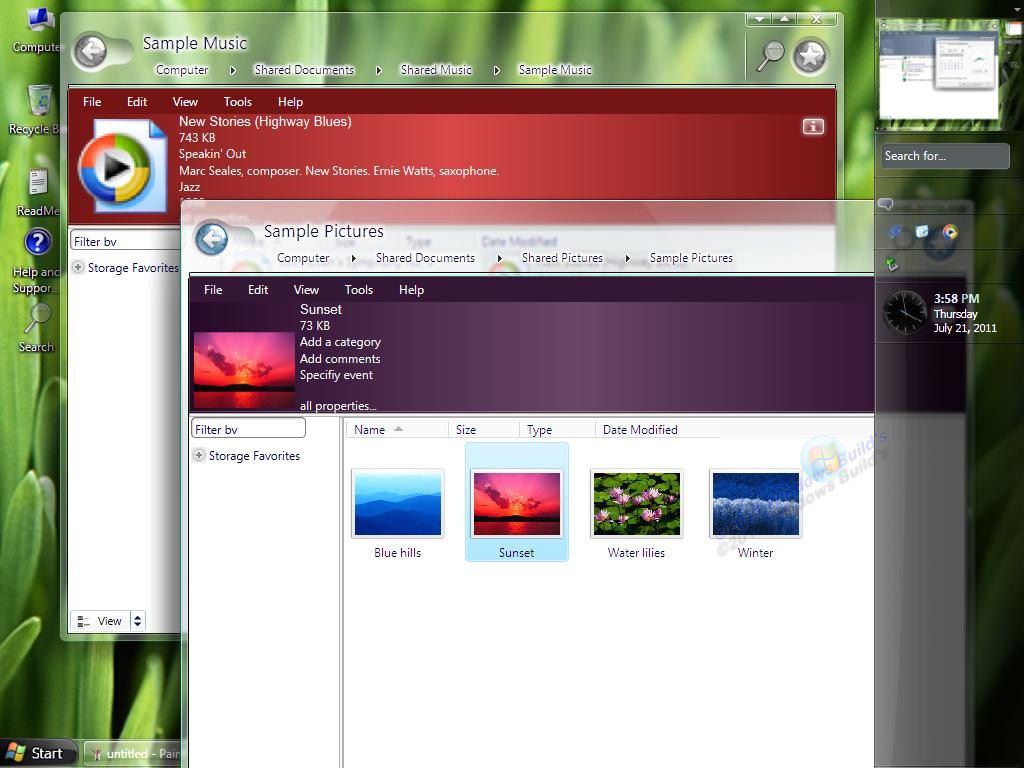Expand Storage Favorites in Sample Pictures
Viewport: 1024px width, 768px height.
[199, 455]
